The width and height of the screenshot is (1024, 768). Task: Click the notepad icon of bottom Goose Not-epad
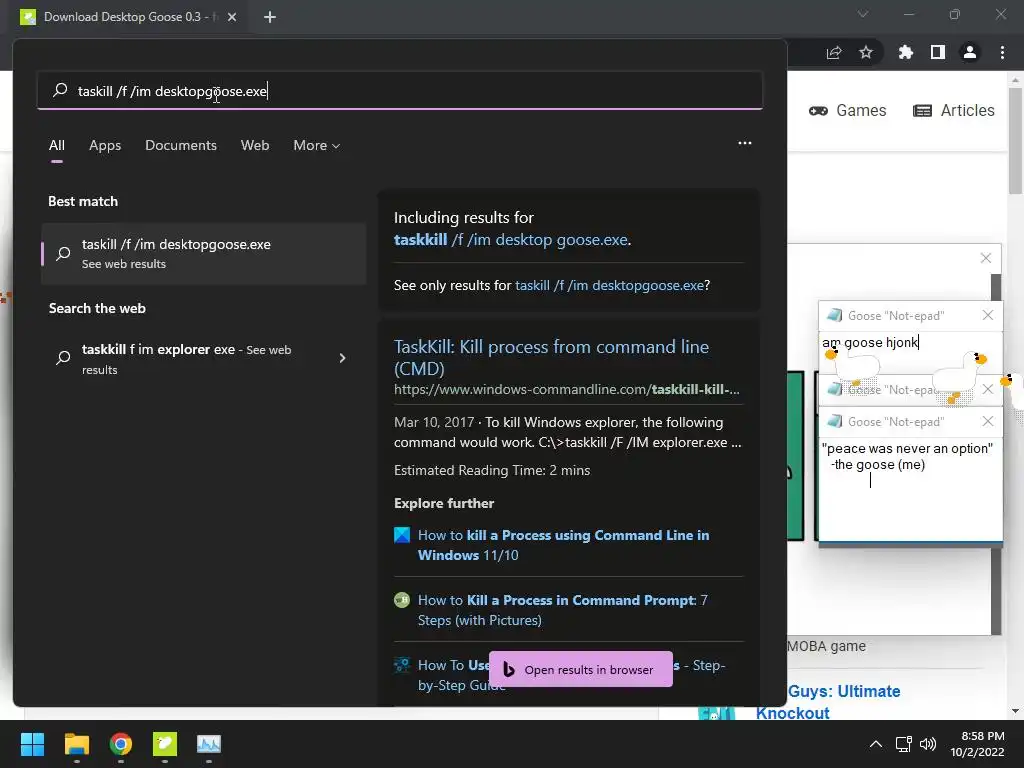(834, 421)
